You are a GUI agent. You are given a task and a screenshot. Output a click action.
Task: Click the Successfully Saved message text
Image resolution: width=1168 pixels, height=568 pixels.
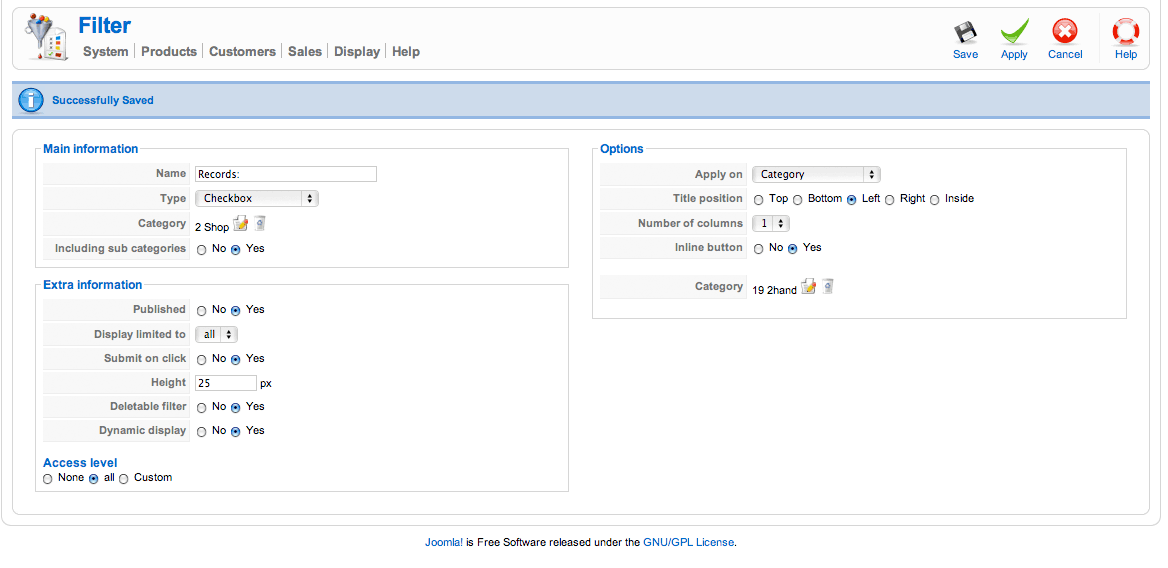tap(103, 100)
